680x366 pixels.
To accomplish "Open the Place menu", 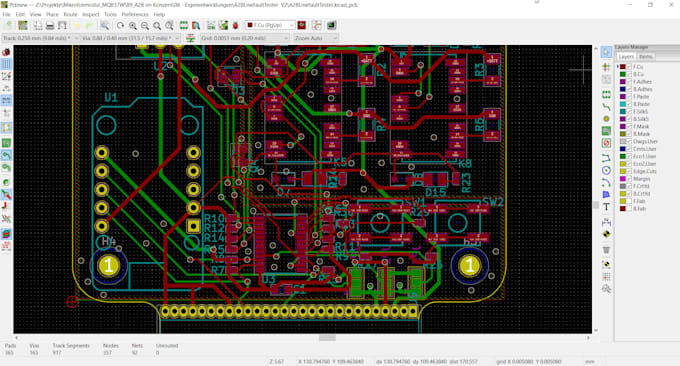I will (52, 14).
